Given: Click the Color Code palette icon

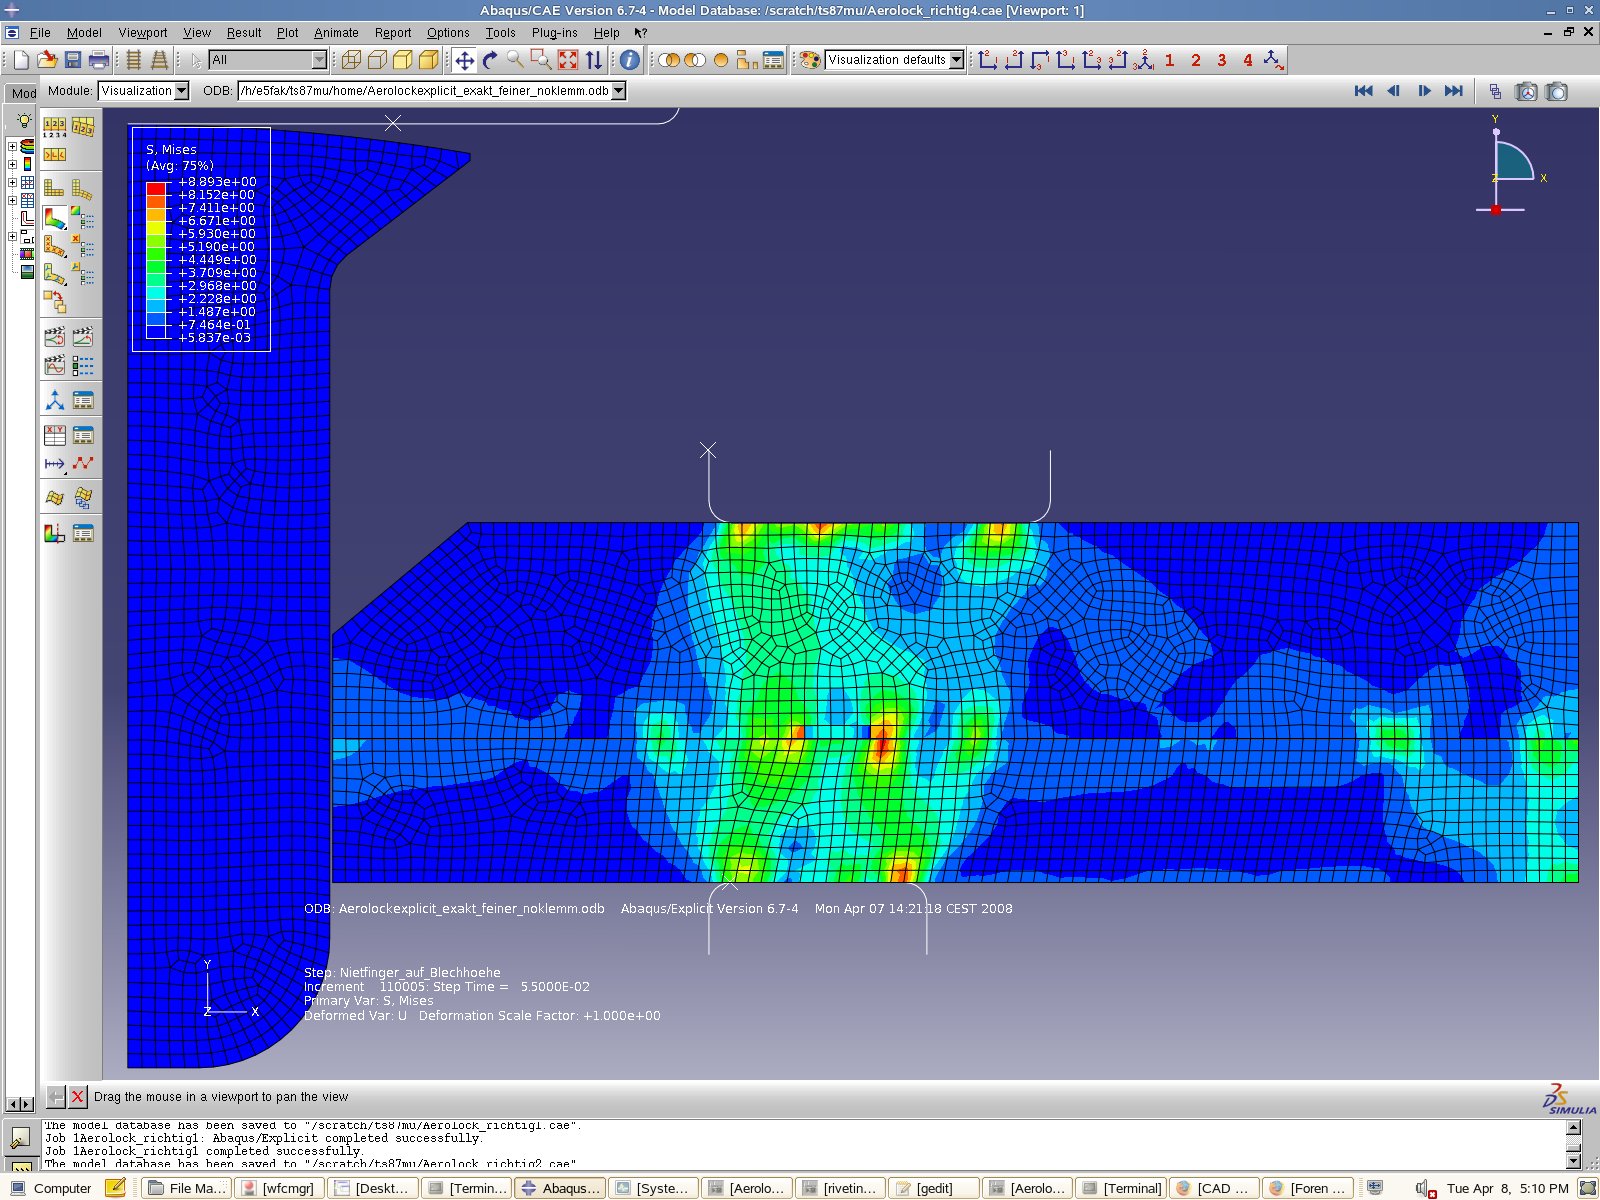Looking at the screenshot, I should 810,60.
